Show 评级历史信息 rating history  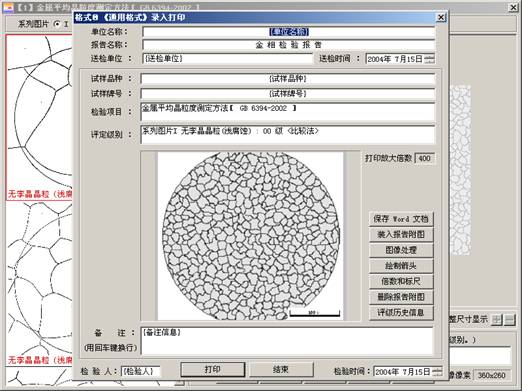tap(401, 312)
